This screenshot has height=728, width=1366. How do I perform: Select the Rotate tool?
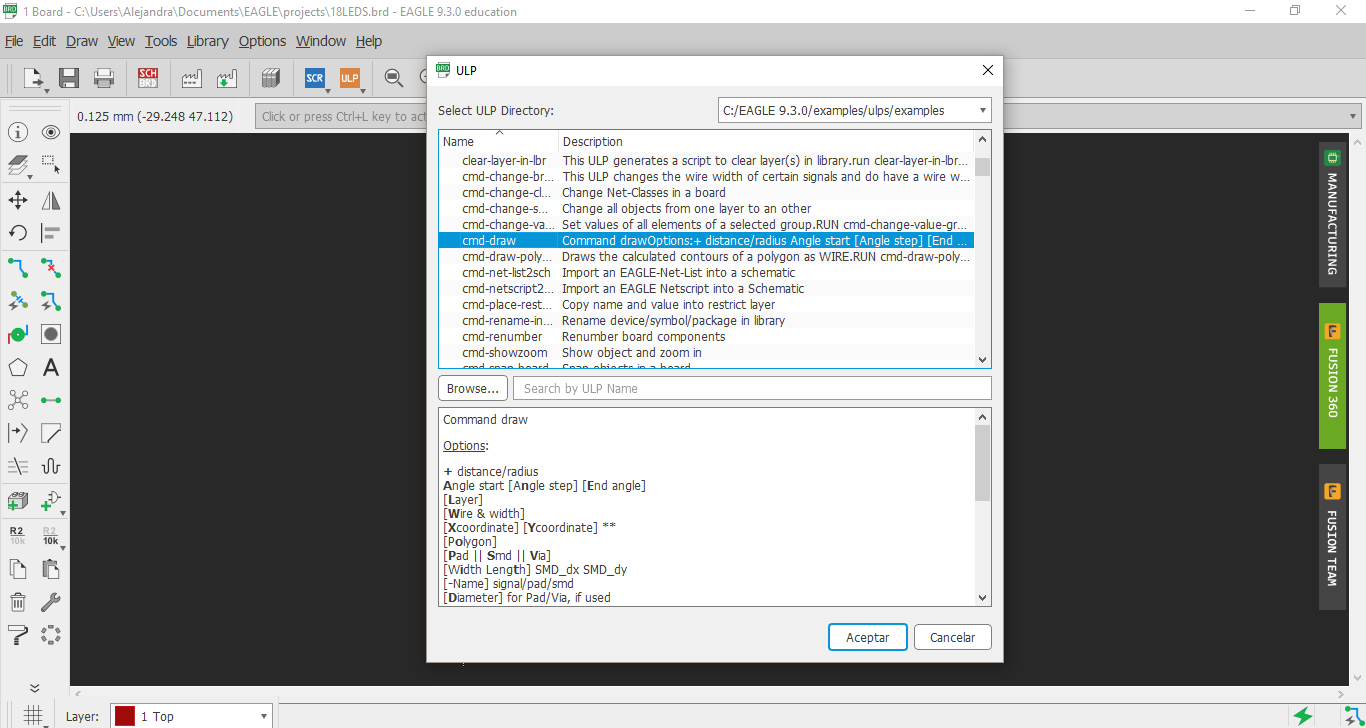(18, 232)
